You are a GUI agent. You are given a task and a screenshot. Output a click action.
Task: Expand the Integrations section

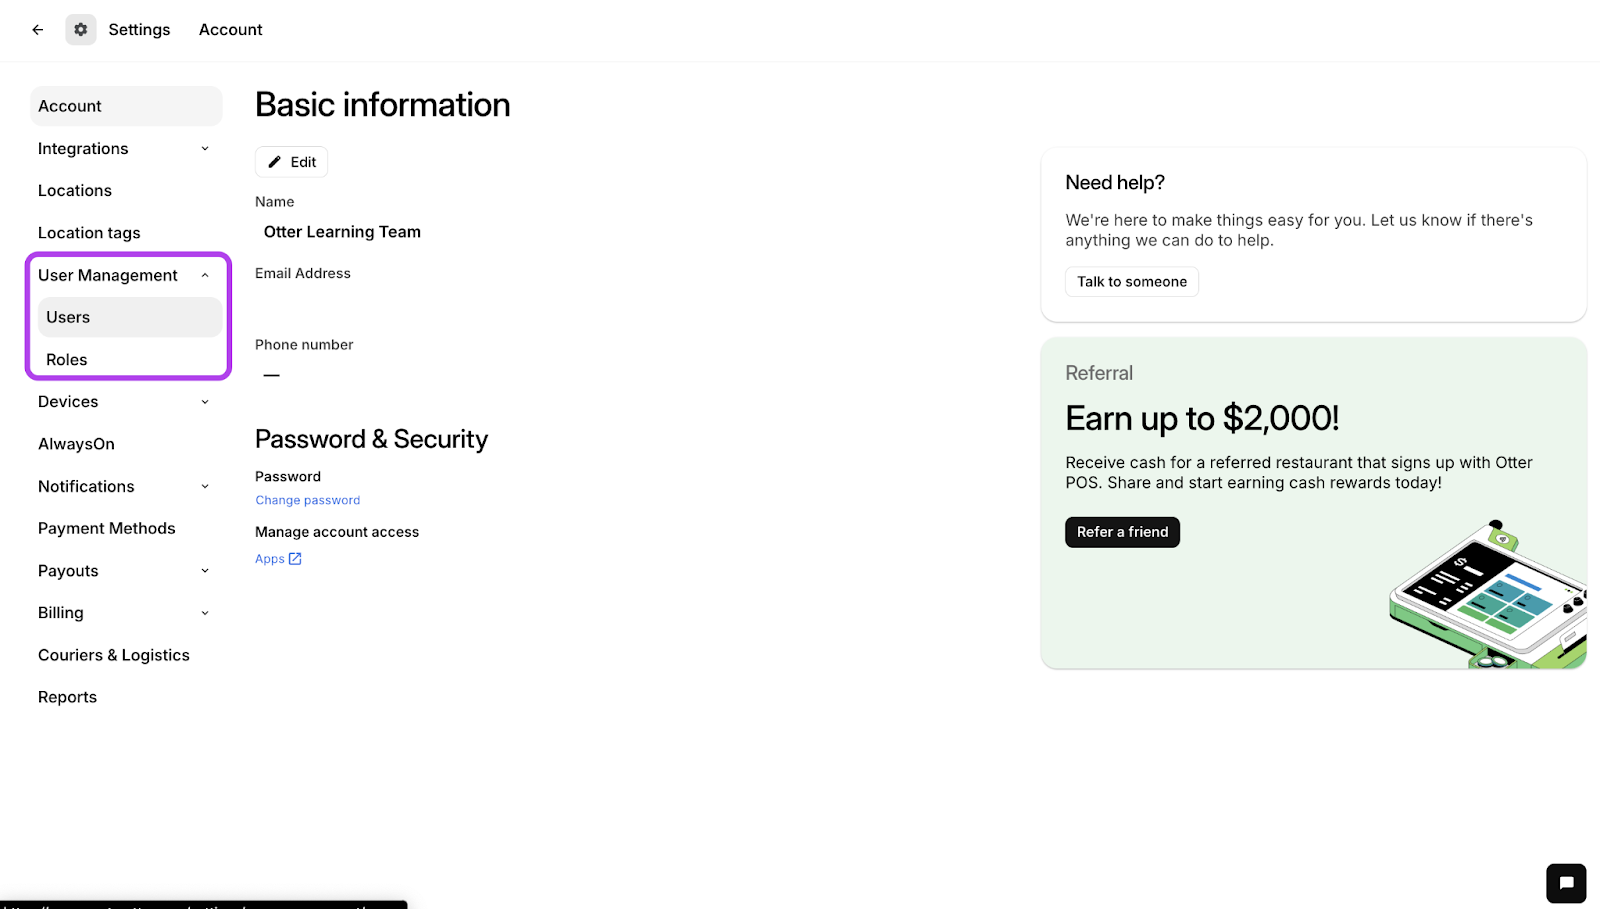click(205, 149)
